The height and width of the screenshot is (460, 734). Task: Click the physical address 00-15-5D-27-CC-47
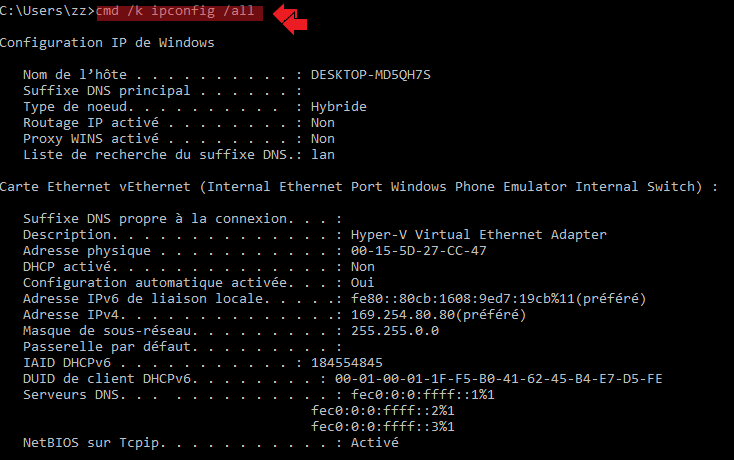419,250
